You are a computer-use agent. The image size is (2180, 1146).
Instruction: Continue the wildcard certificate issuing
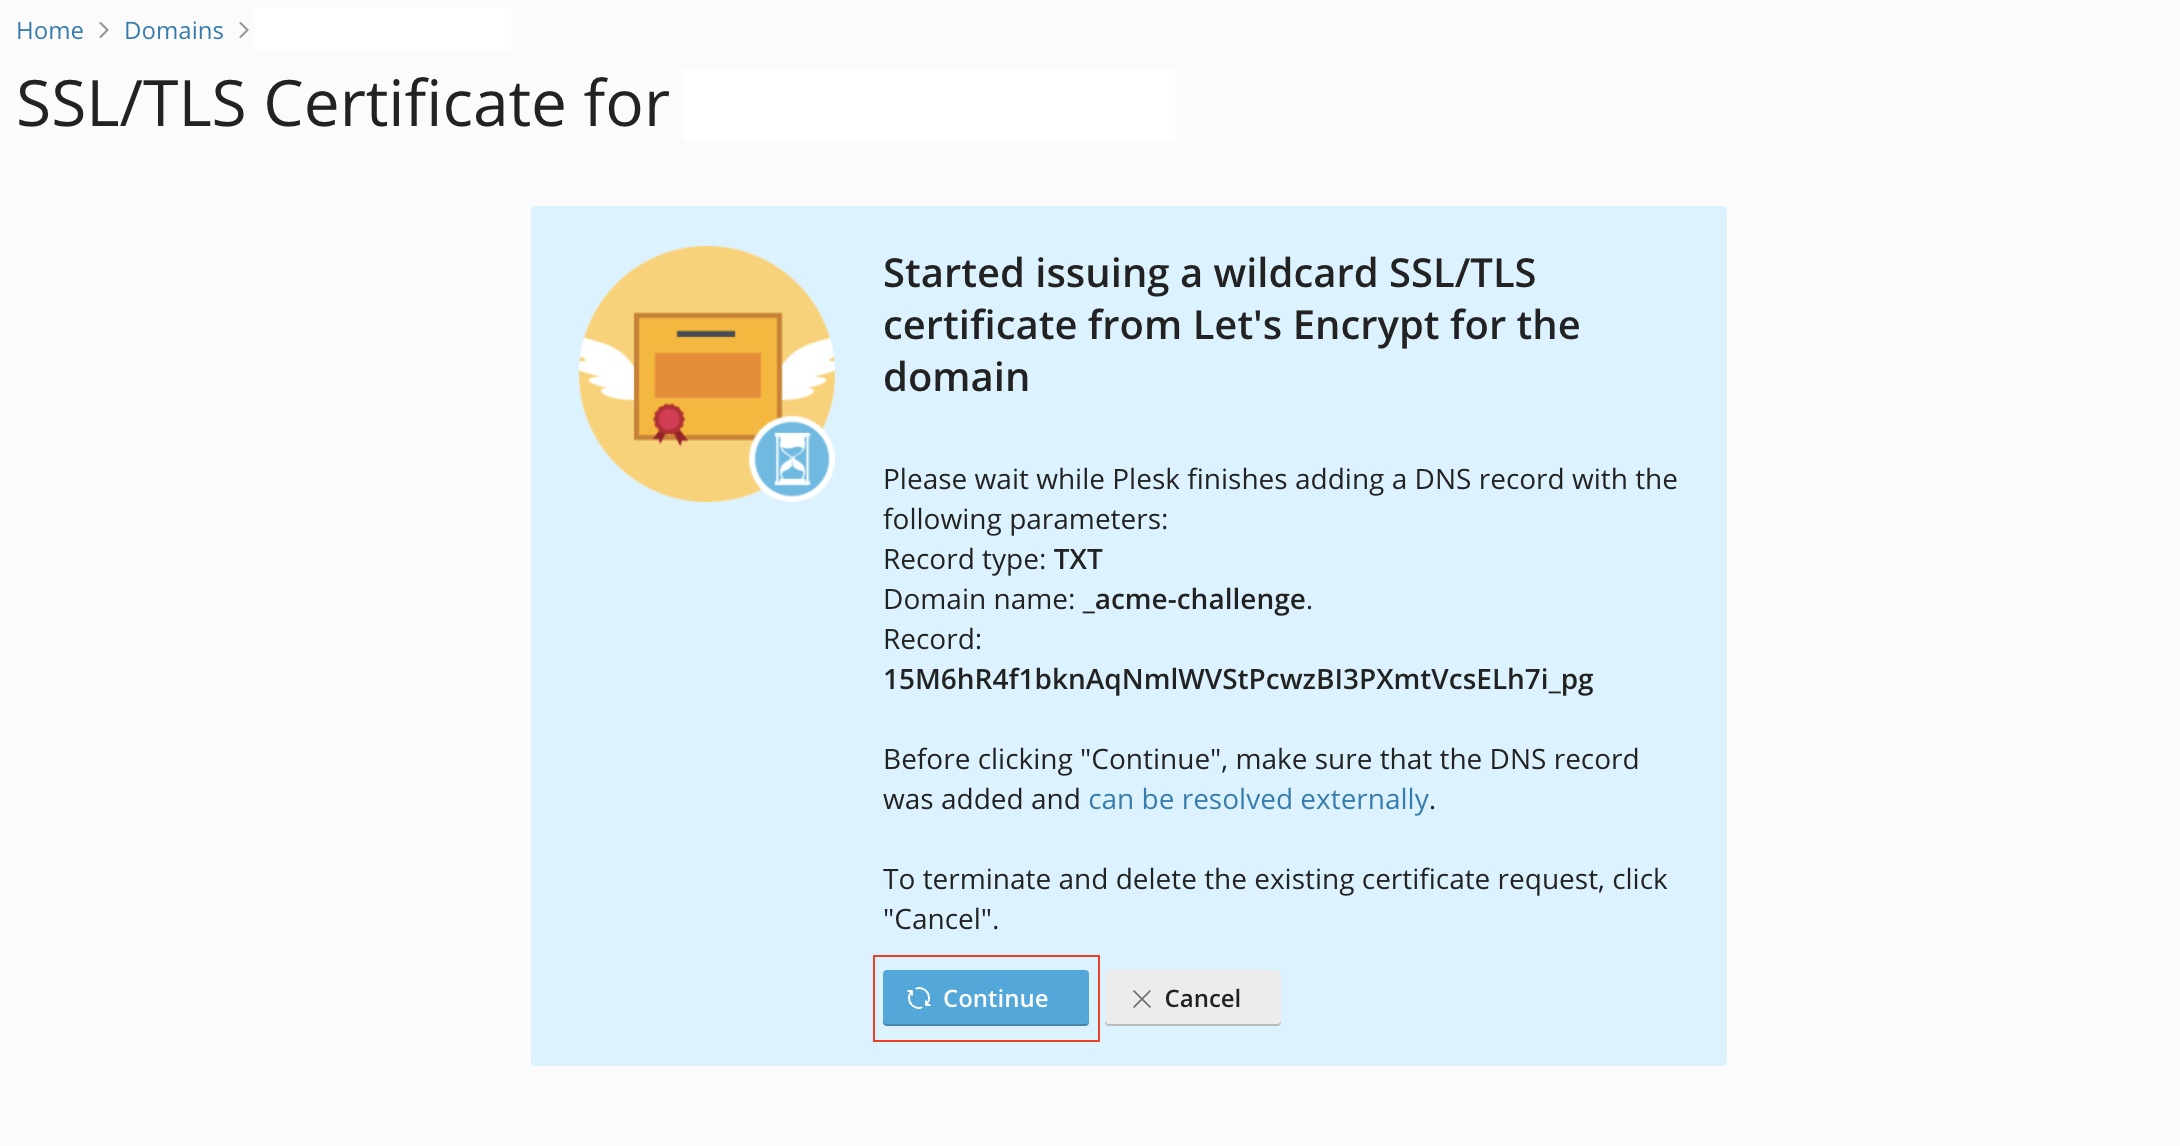986,998
